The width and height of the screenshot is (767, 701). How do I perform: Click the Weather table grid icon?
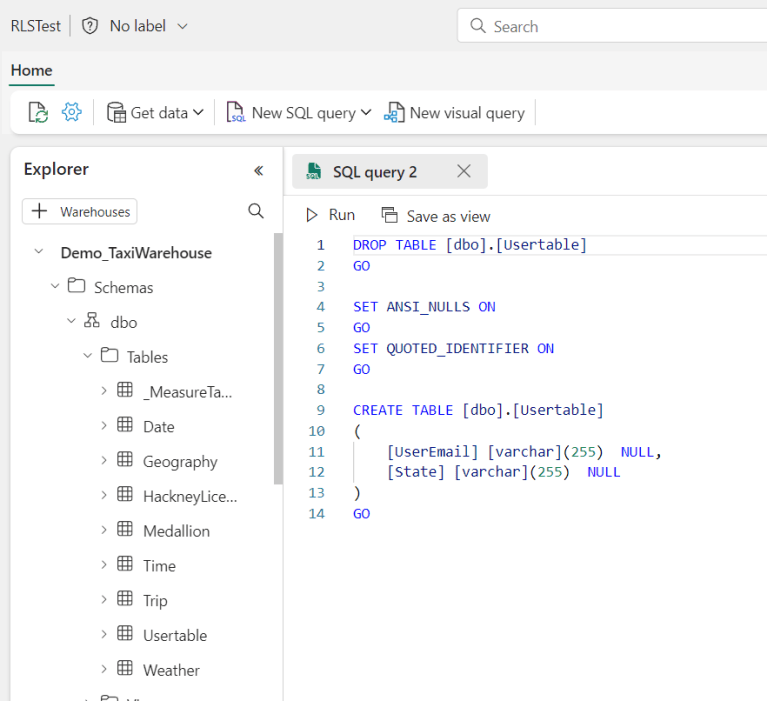click(125, 668)
